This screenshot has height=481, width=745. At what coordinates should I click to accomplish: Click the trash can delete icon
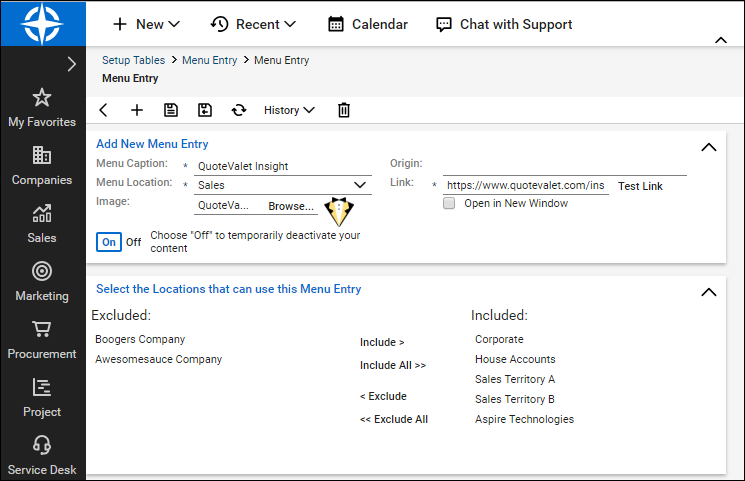tap(344, 110)
